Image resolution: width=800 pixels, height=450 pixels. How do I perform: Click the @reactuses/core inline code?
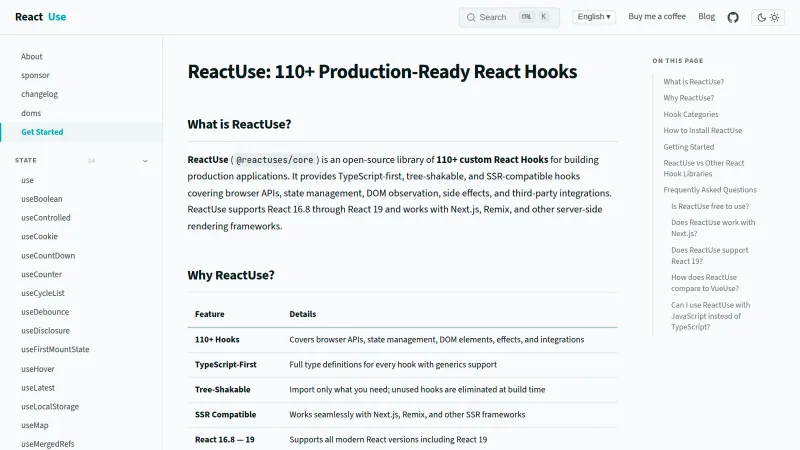pyautogui.click(x=274, y=160)
